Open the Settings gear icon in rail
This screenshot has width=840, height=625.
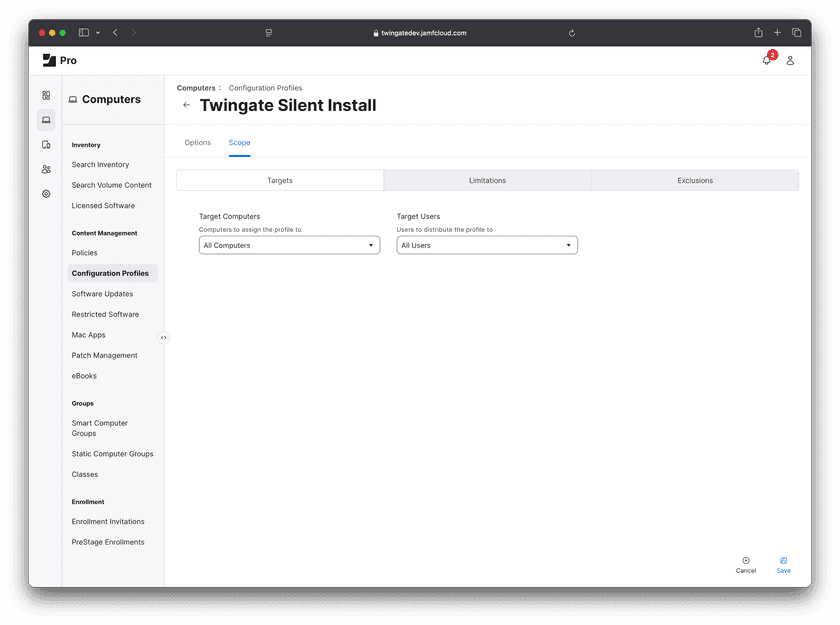[x=46, y=194]
